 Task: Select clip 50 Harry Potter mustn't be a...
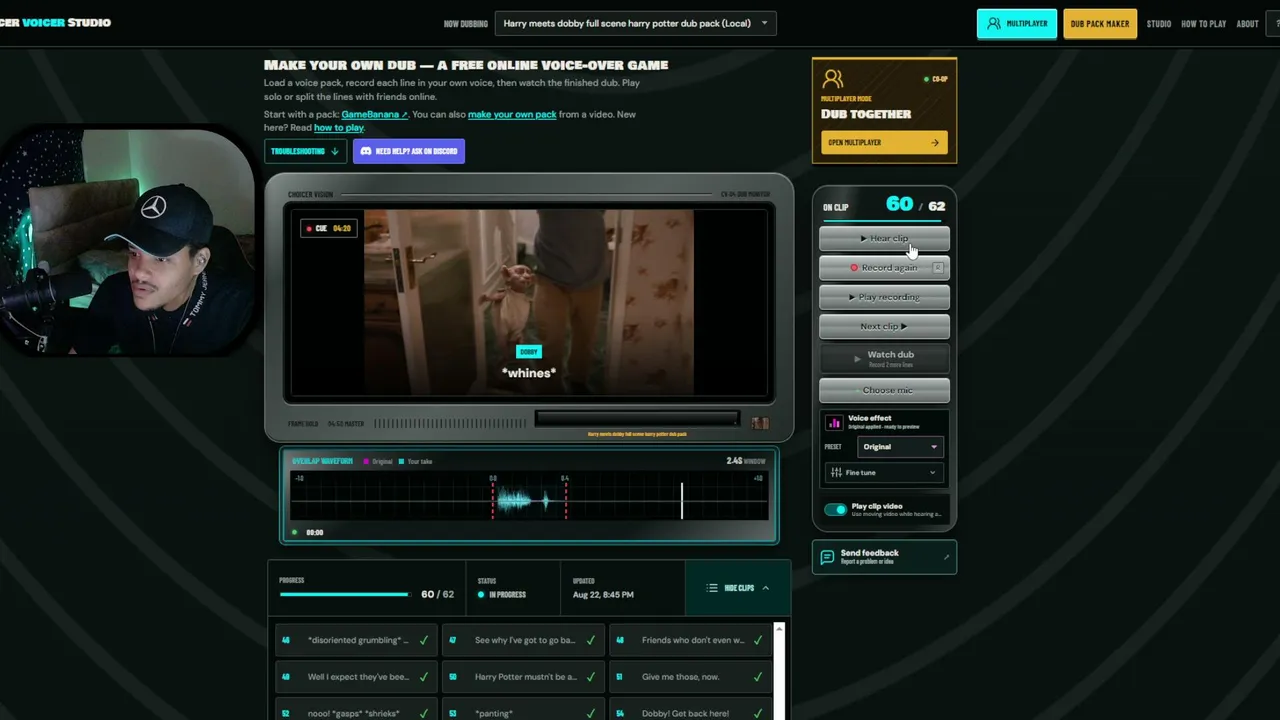coord(523,677)
